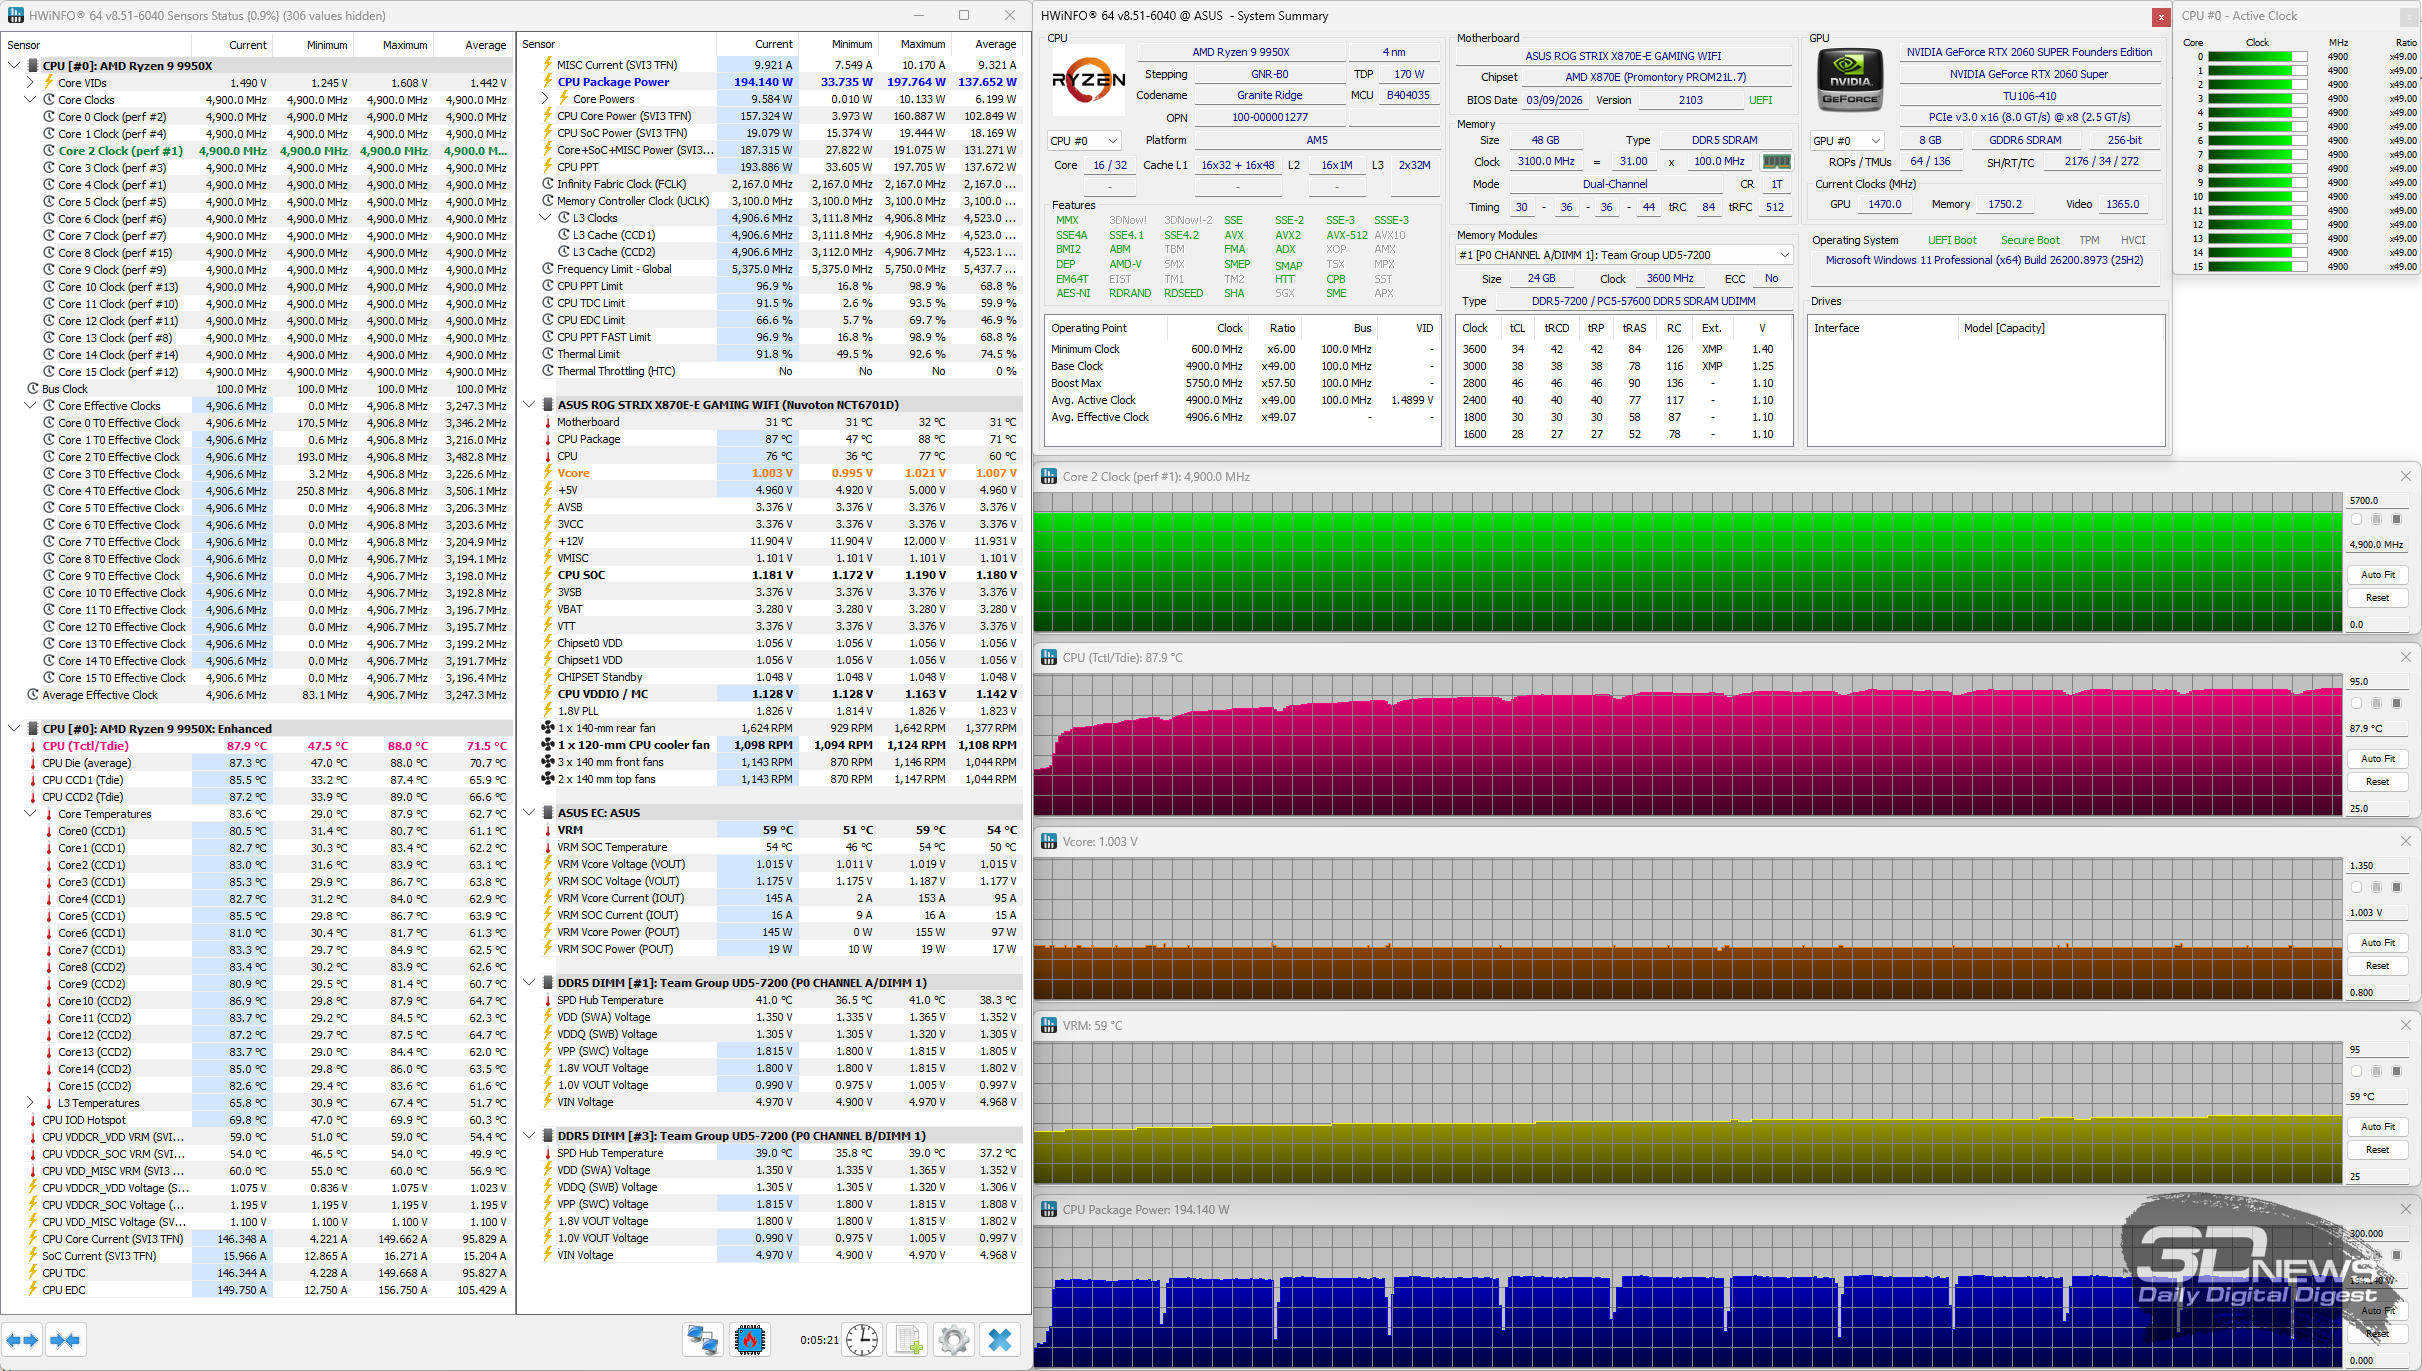Select the dark gray style option in Vcore graph

click(x=2396, y=888)
